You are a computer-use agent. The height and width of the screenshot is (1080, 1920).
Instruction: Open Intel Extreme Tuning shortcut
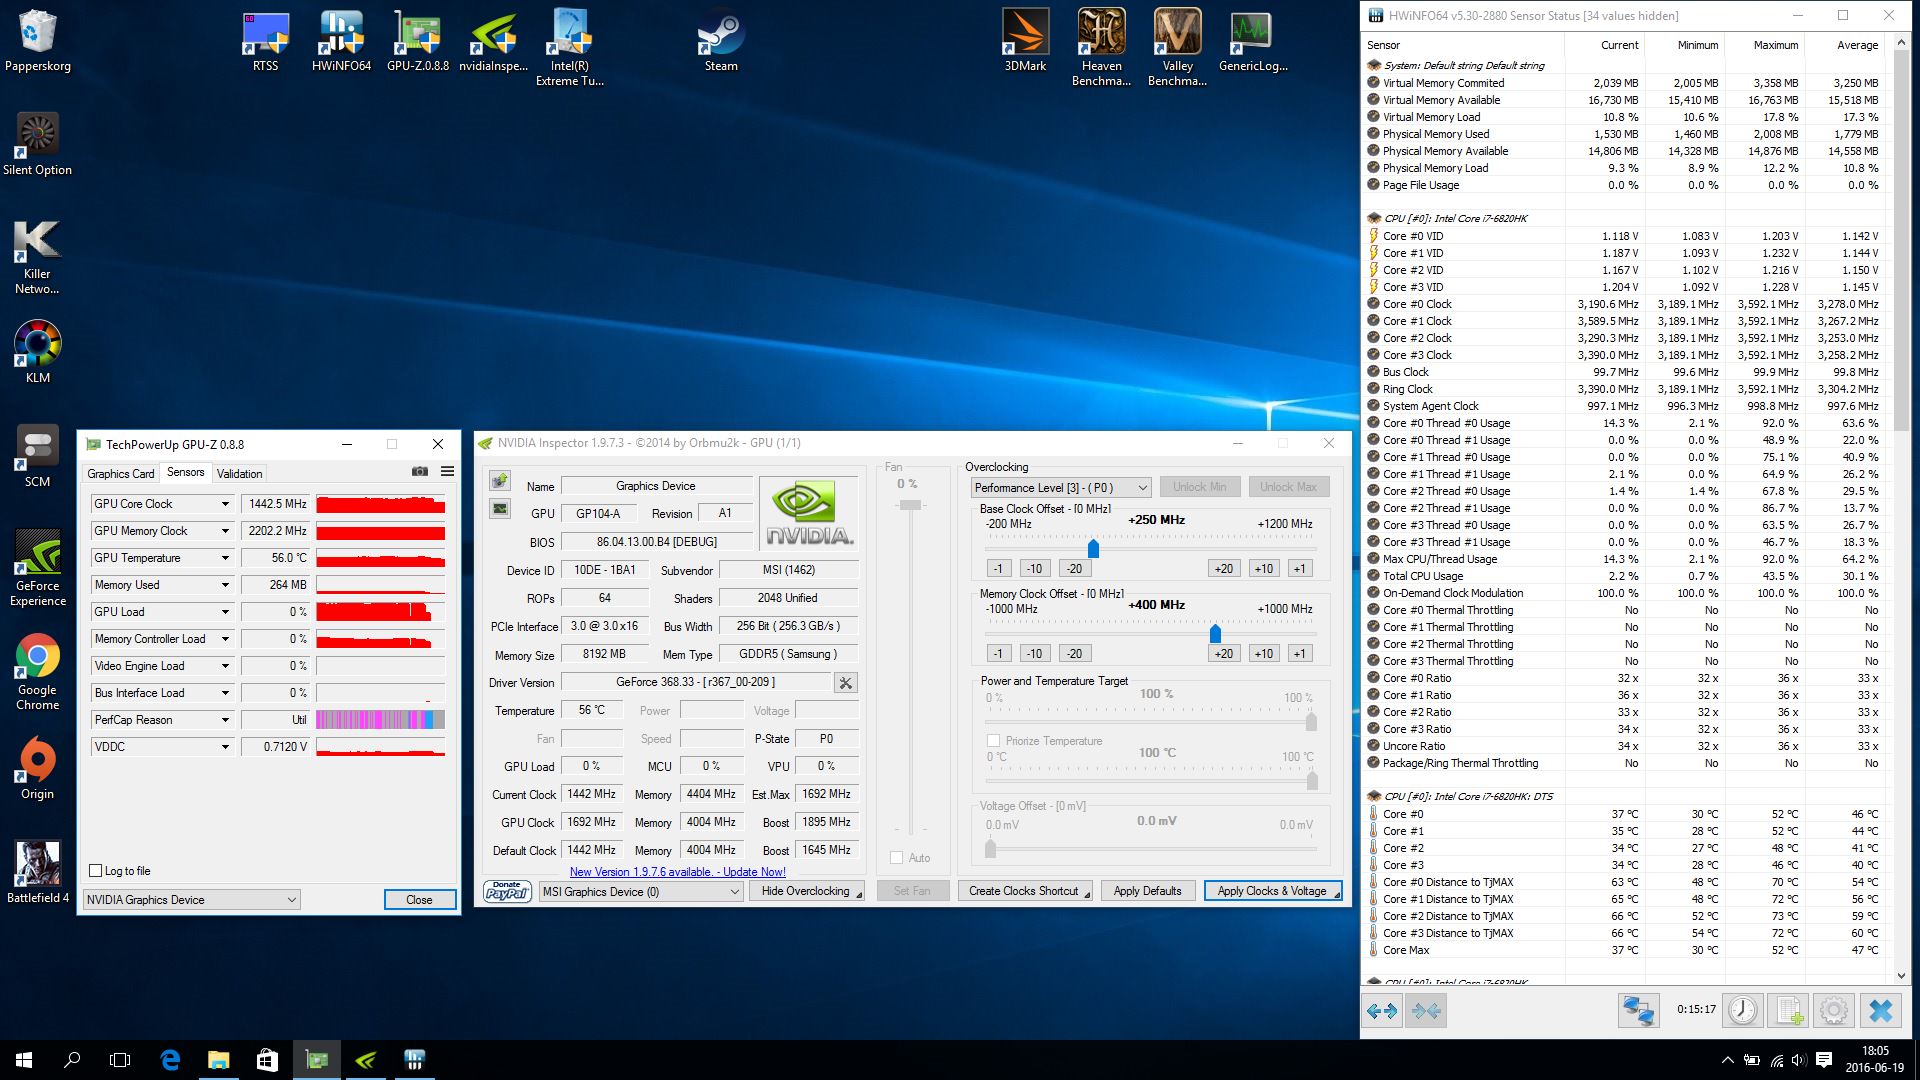coord(569,47)
